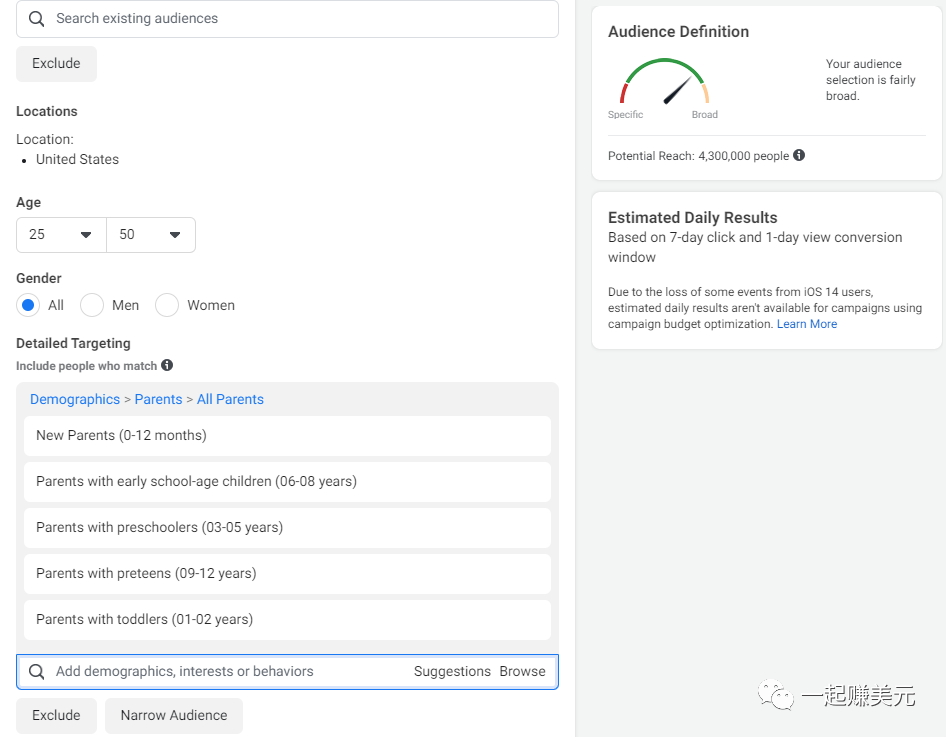Follow the Learn More link
The image size is (946, 737).
click(x=807, y=324)
